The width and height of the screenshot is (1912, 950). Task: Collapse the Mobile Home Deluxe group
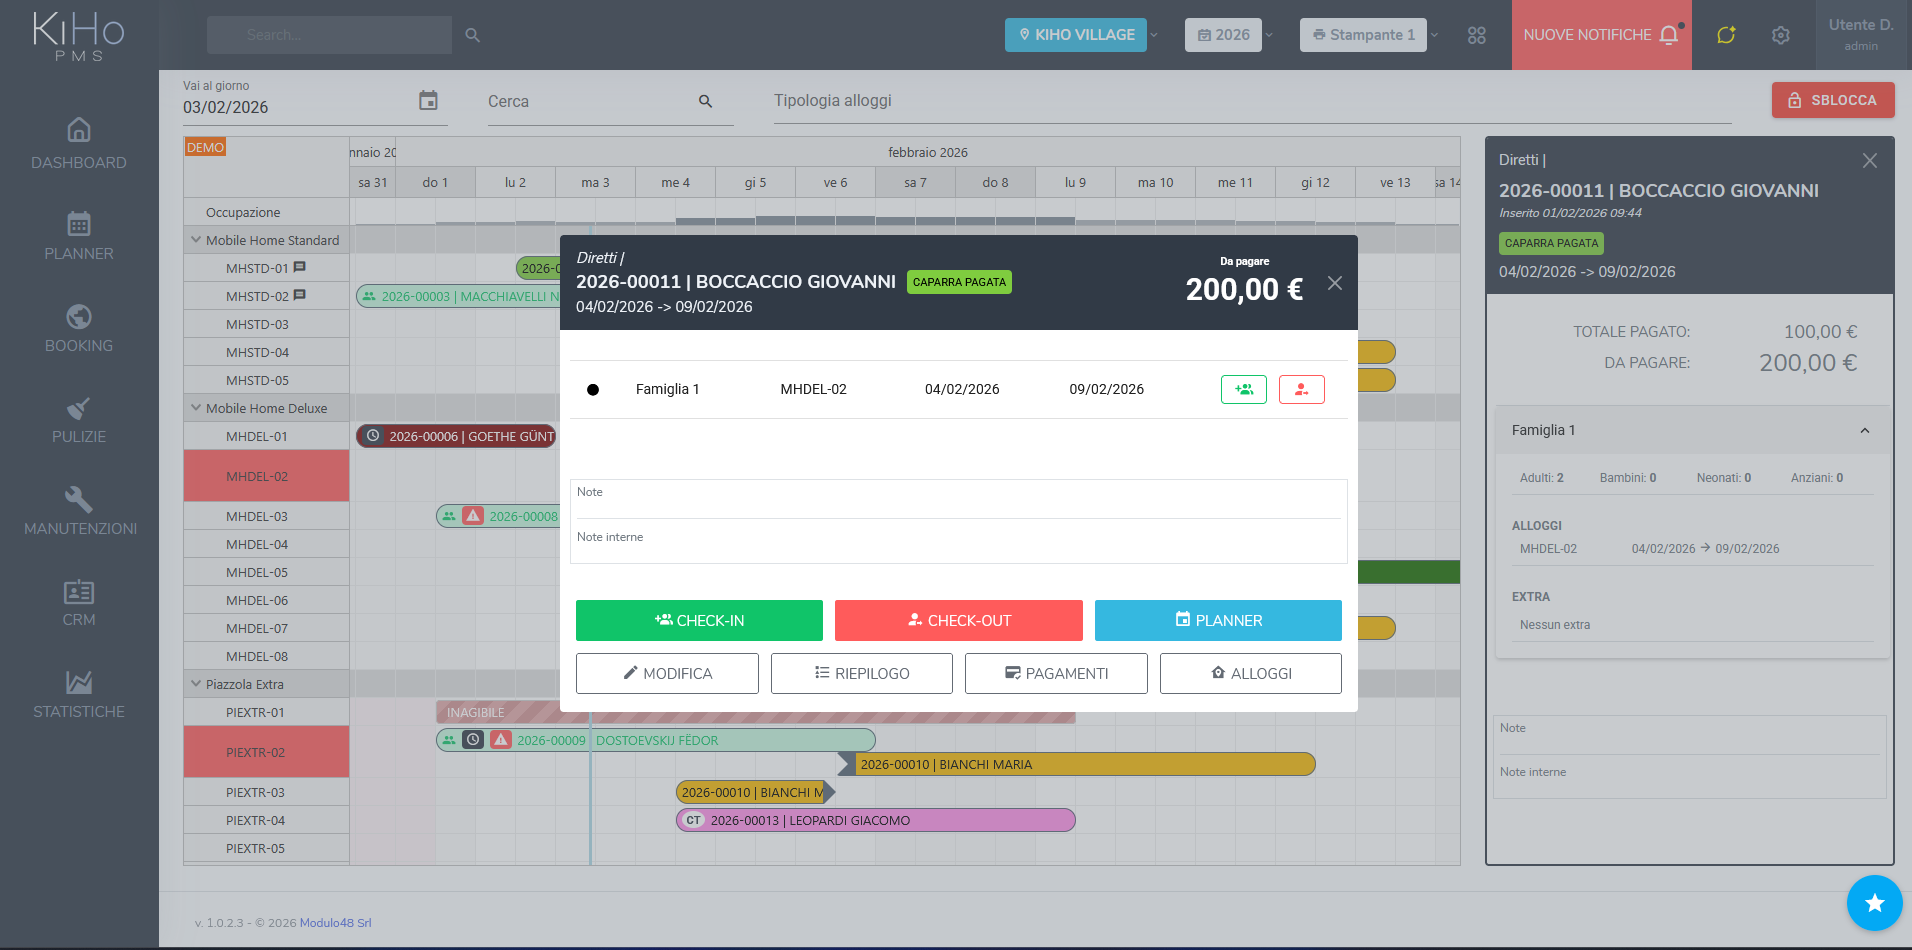click(x=196, y=408)
